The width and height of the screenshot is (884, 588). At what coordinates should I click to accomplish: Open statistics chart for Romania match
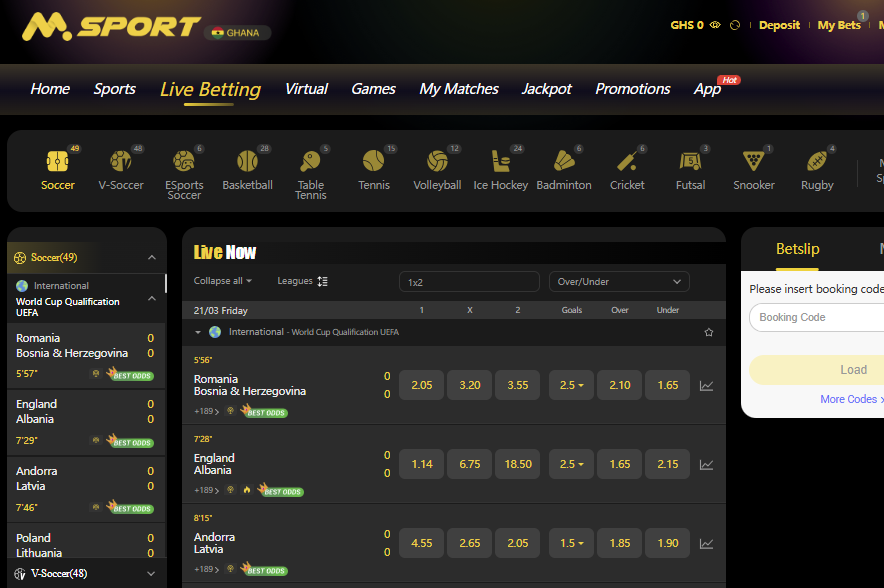coord(707,385)
